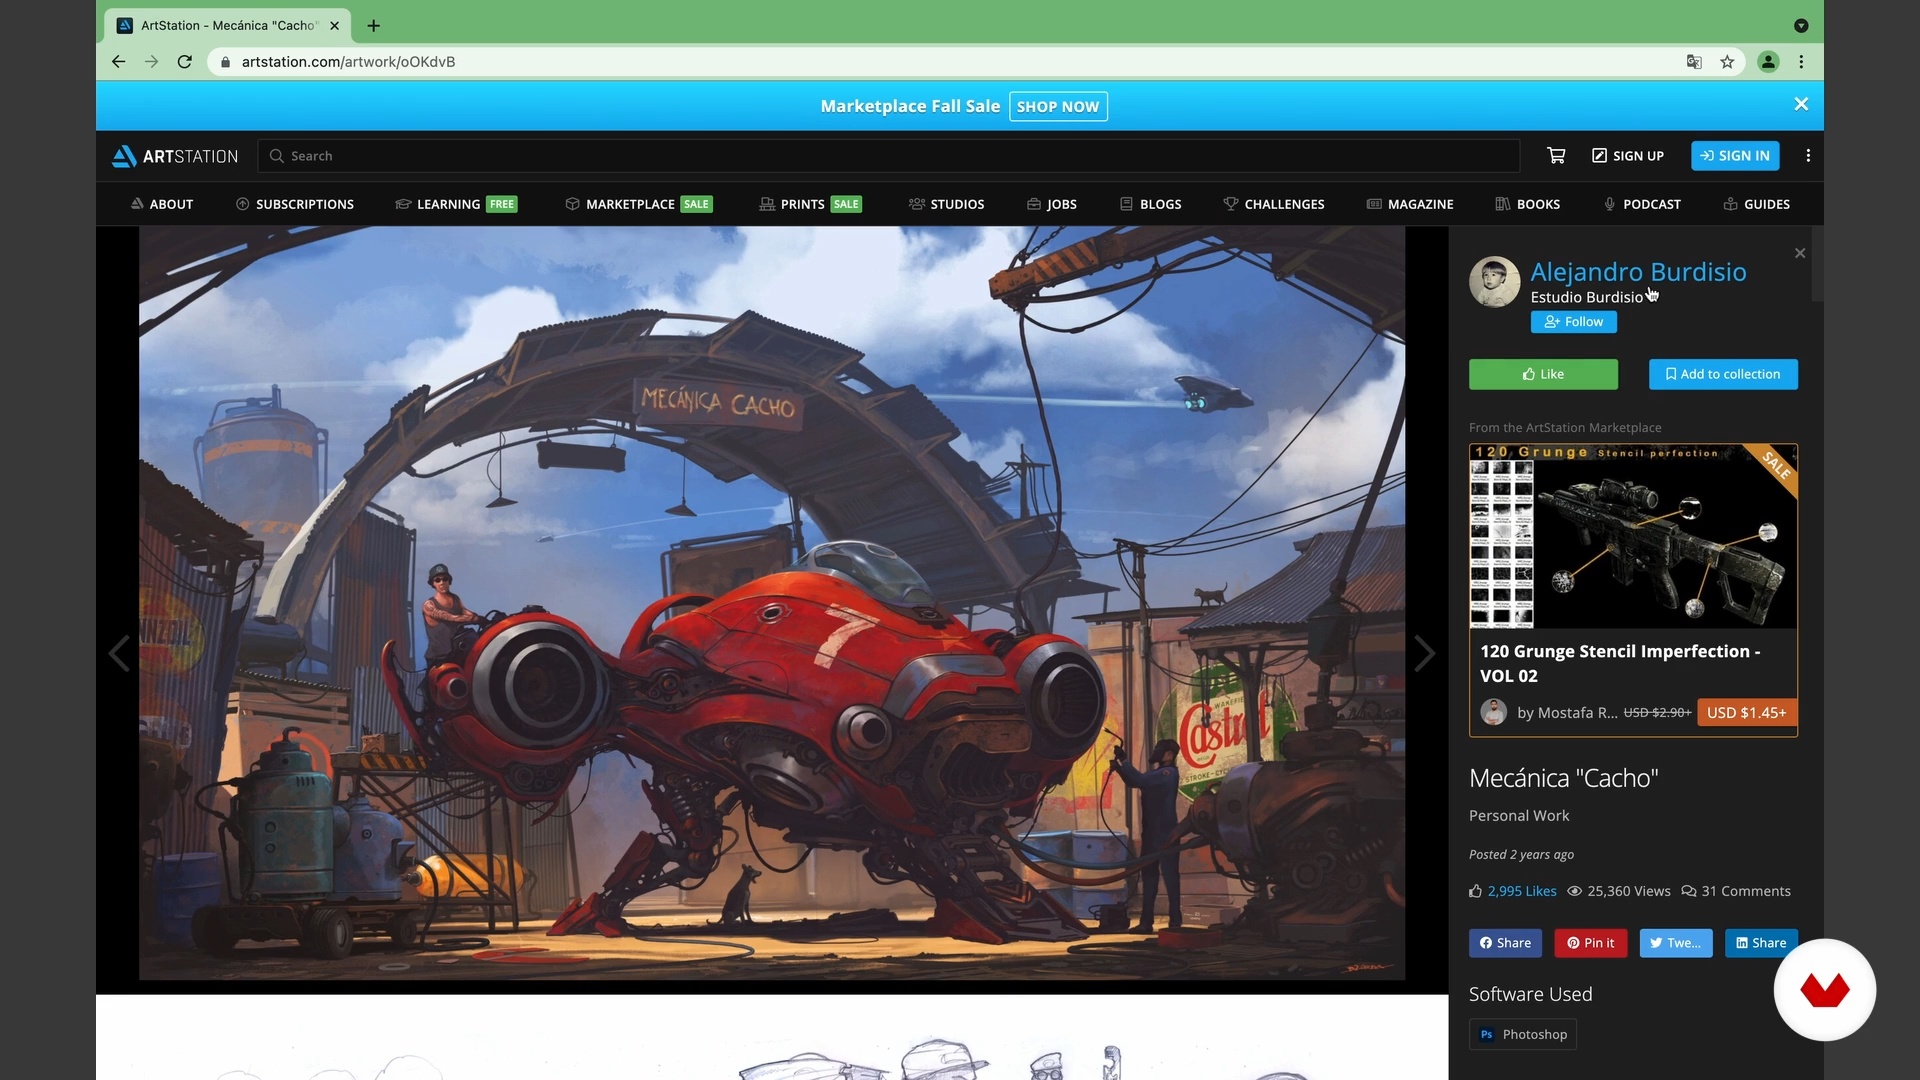Viewport: 1920px width, 1080px height.
Task: Go to the next artwork arrow
Action: tap(1425, 653)
